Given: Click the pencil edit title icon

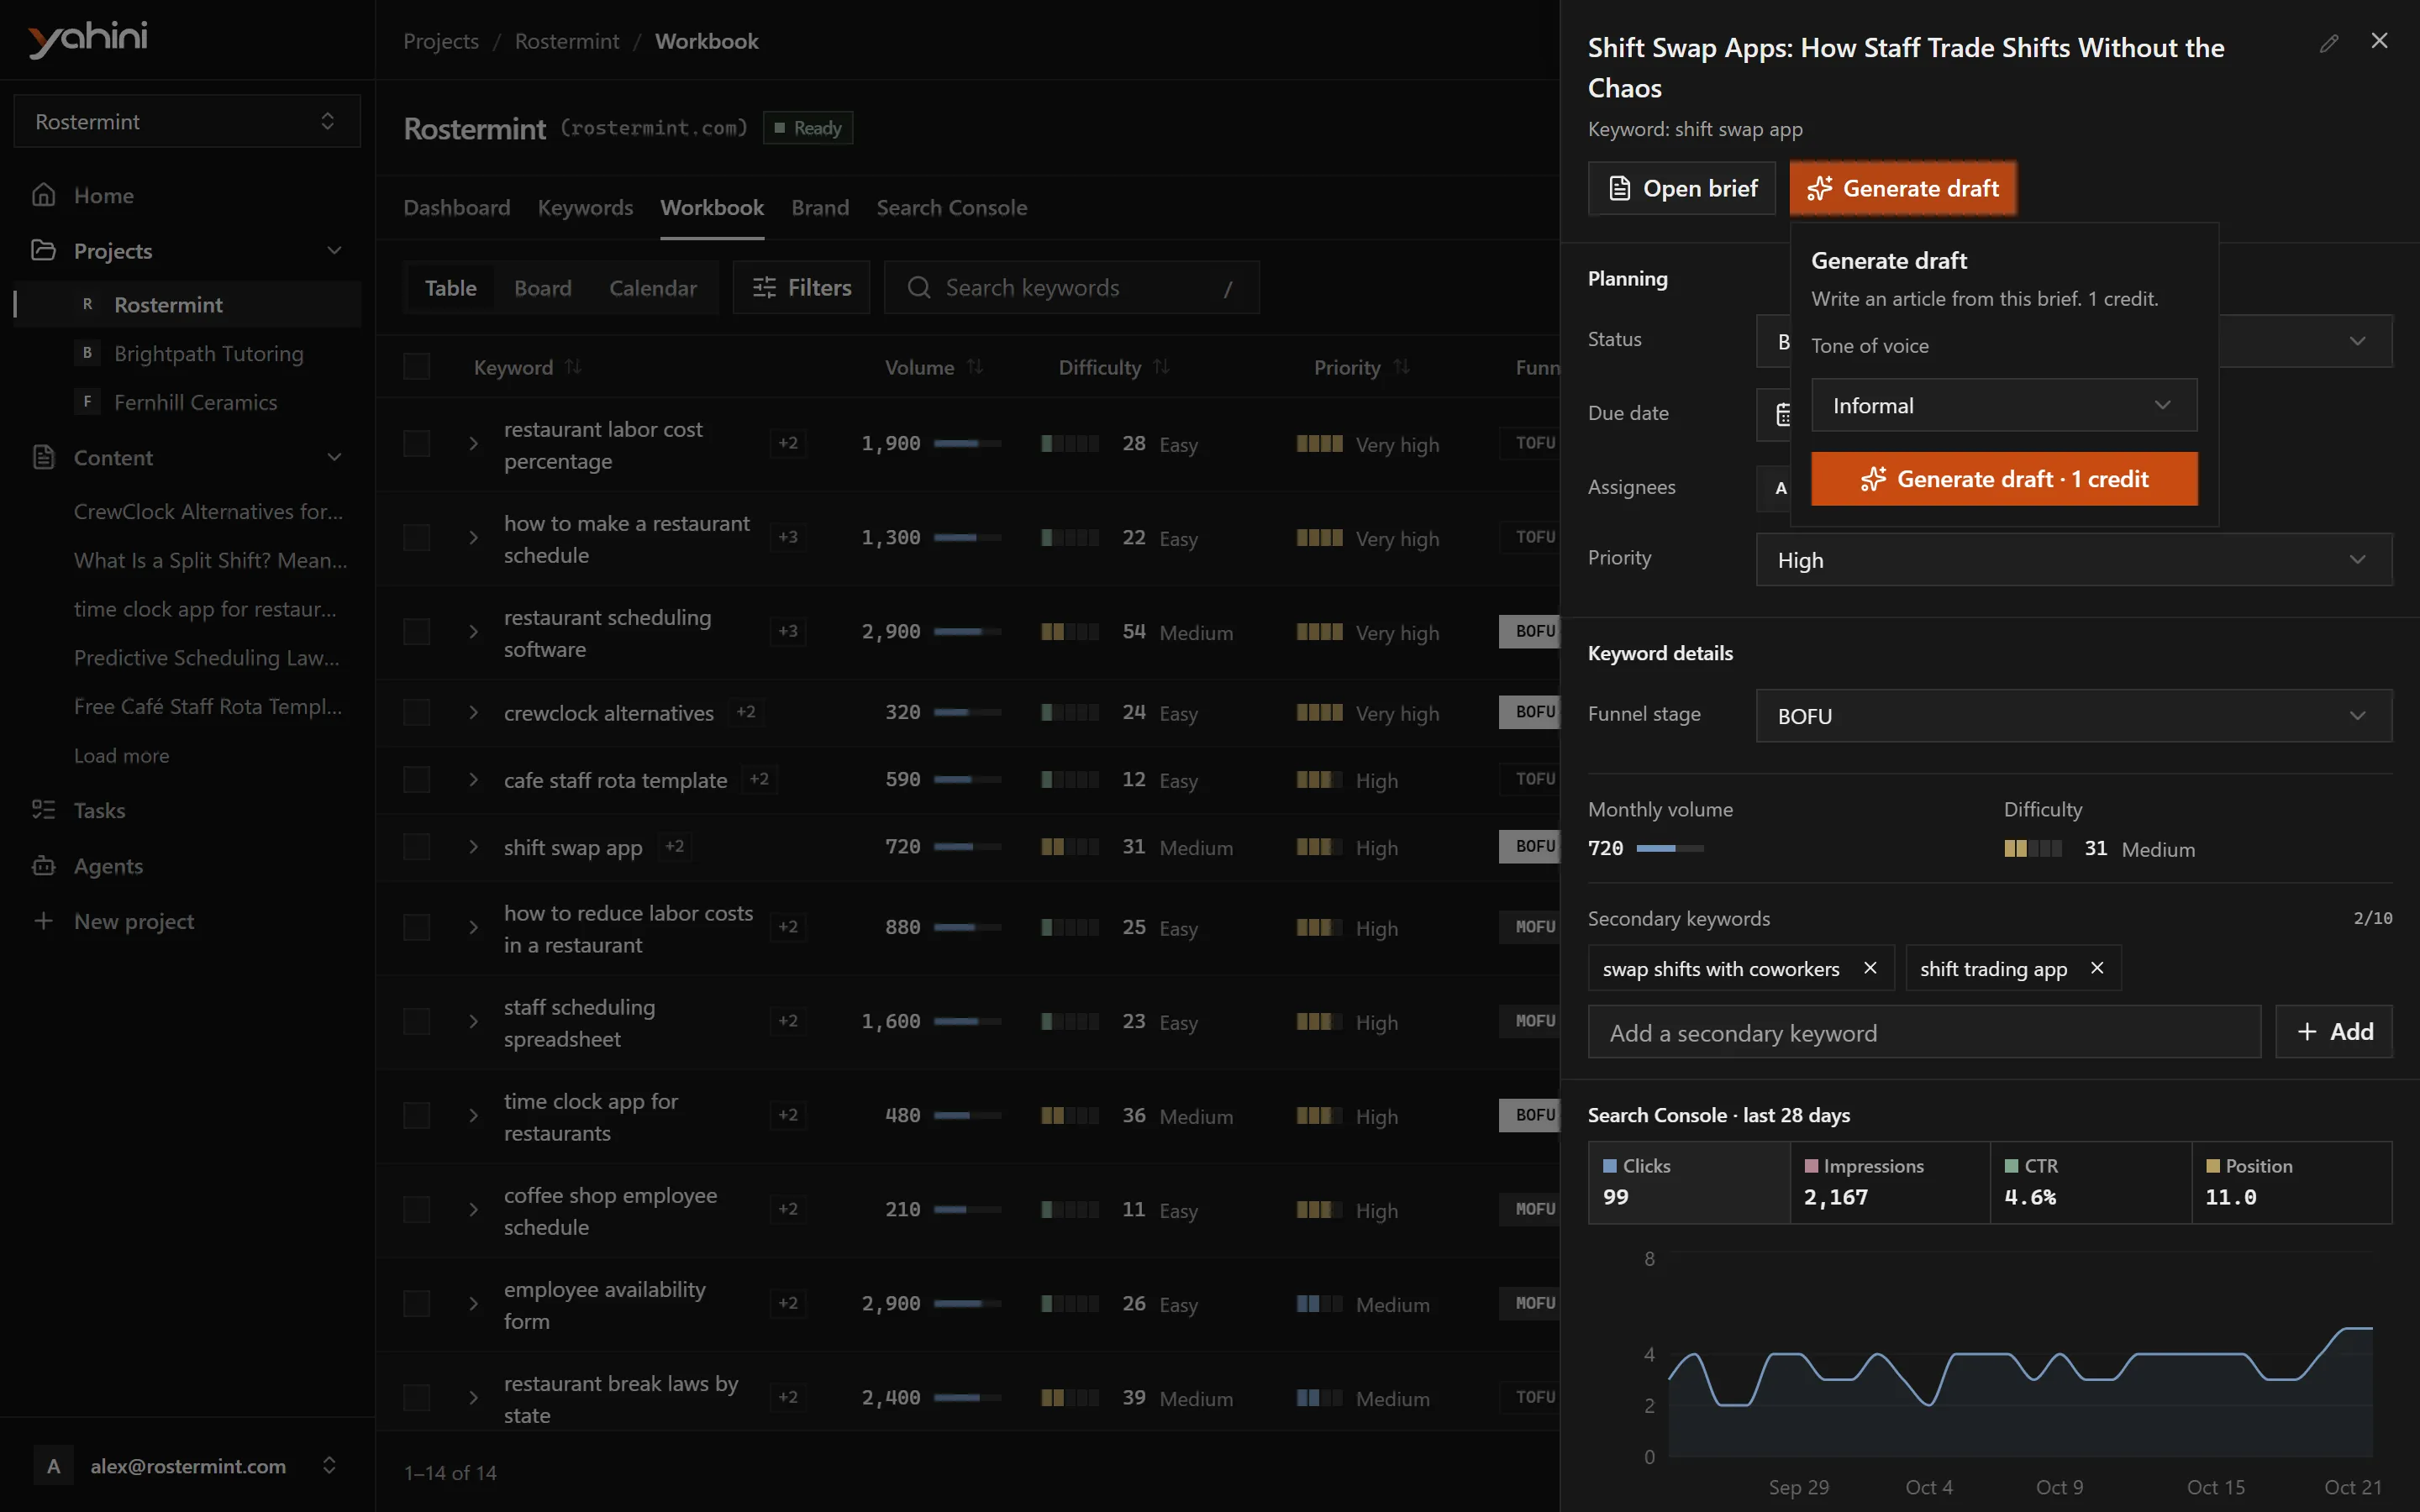Looking at the screenshot, I should tap(2329, 43).
